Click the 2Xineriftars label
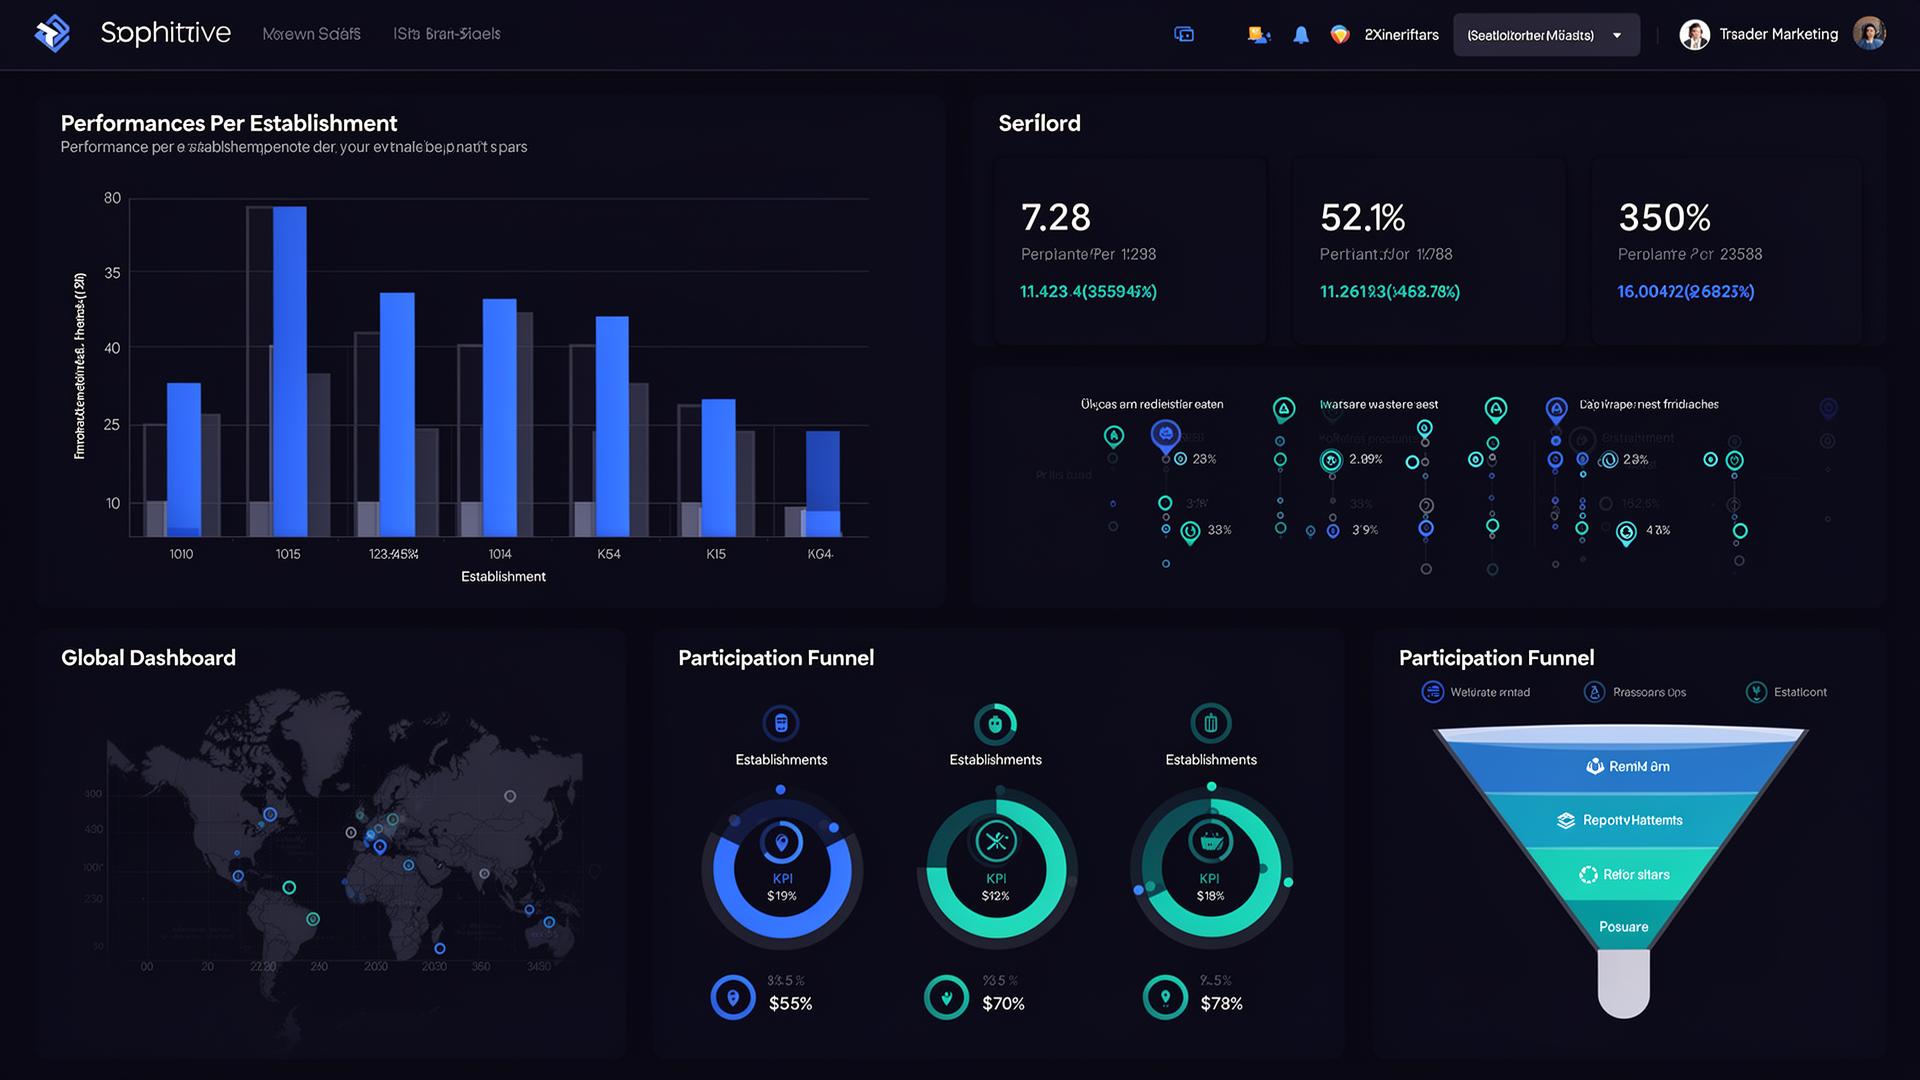Screen dimensions: 1920x1080 [1401, 35]
